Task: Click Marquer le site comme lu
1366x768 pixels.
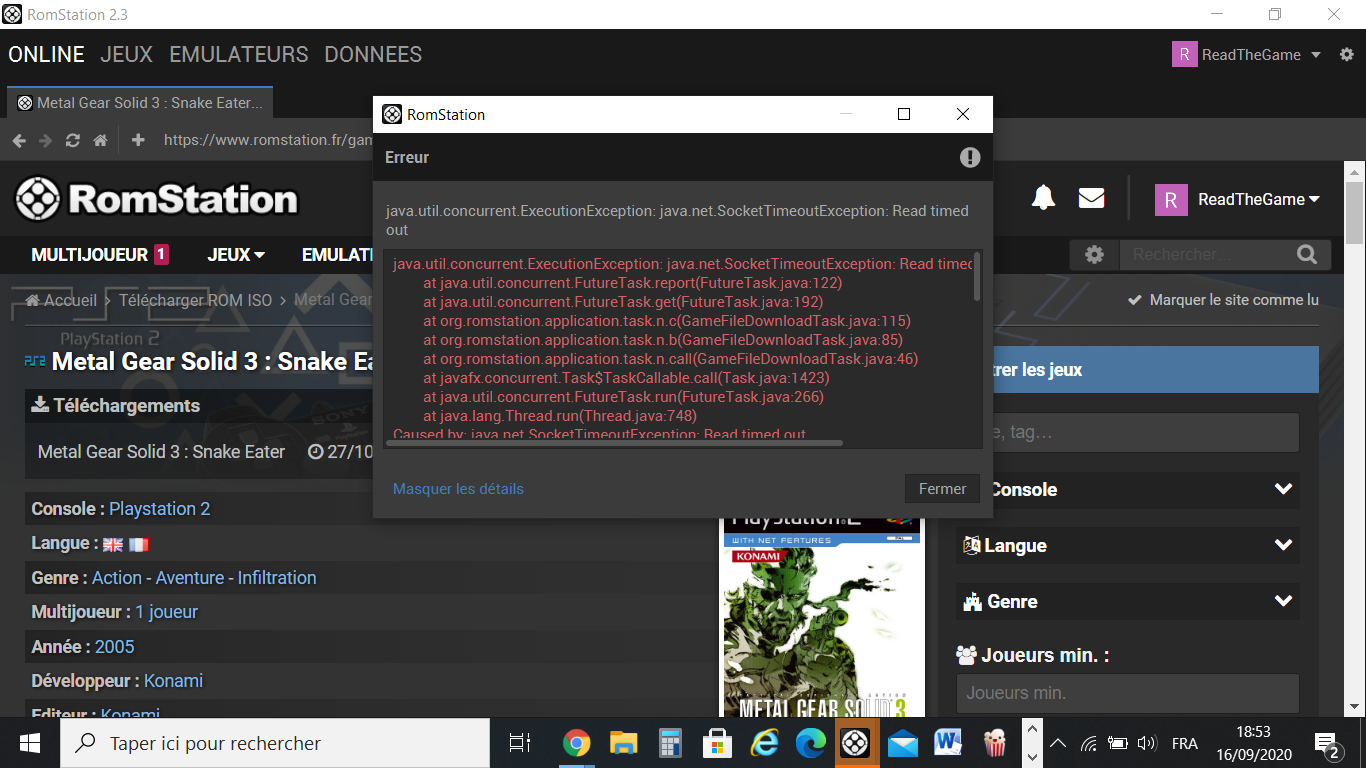Action: (1223, 300)
